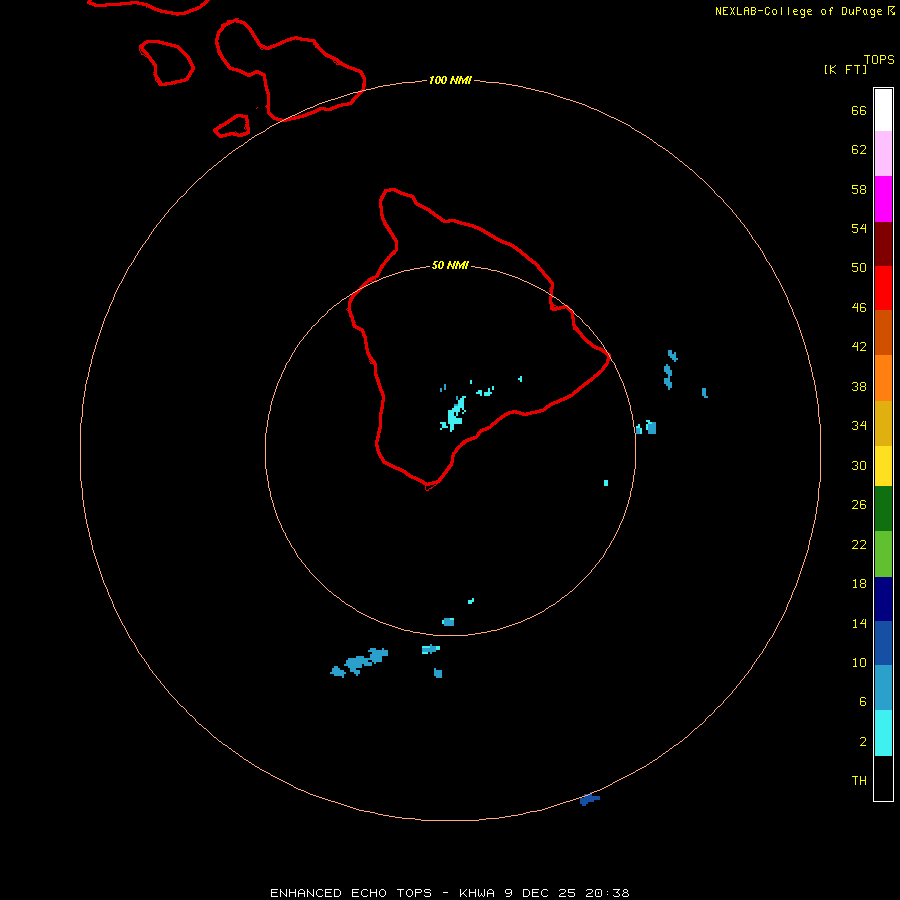
Task: Click the cyan 6 kft legend swatch
Action: click(883, 733)
